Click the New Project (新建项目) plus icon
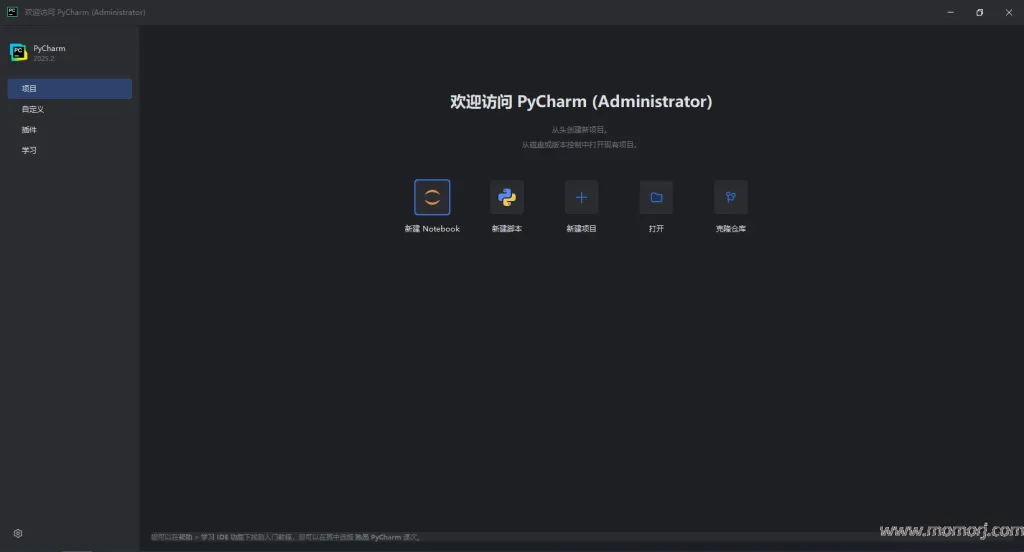 [x=581, y=197]
